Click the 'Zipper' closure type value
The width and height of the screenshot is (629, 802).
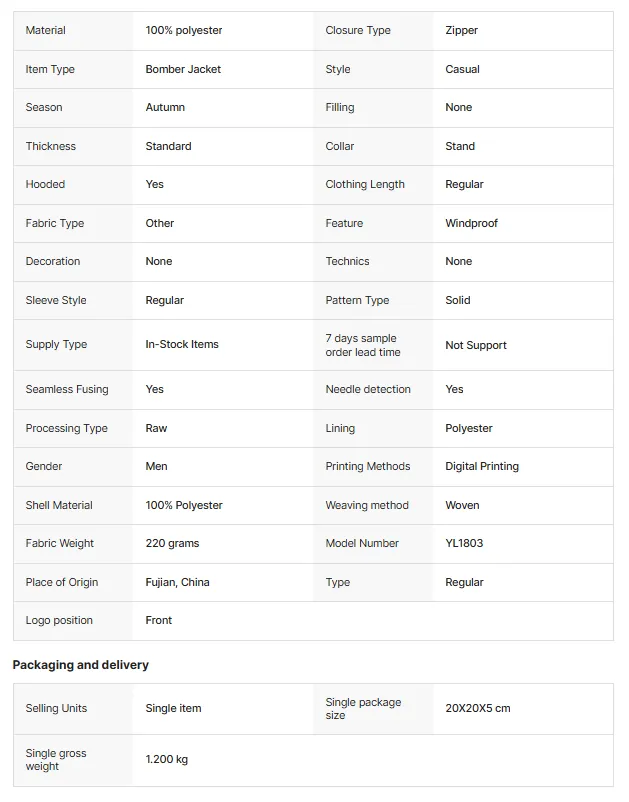tap(461, 30)
